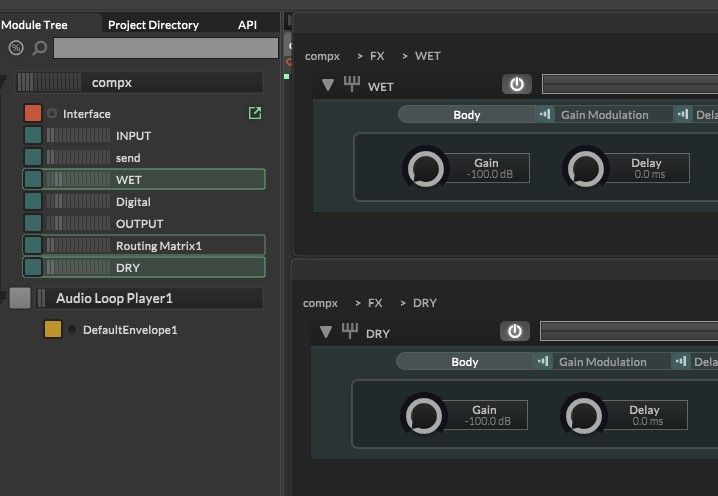This screenshot has height=496, width=718.
Task: Click the search magnifier icon in Module Tree
Action: coord(40,48)
